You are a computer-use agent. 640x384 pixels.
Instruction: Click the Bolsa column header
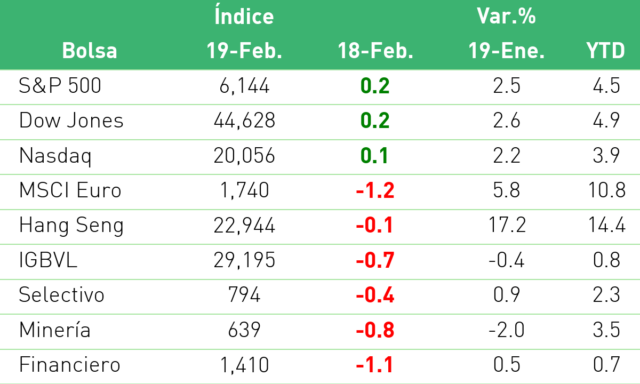point(89,51)
